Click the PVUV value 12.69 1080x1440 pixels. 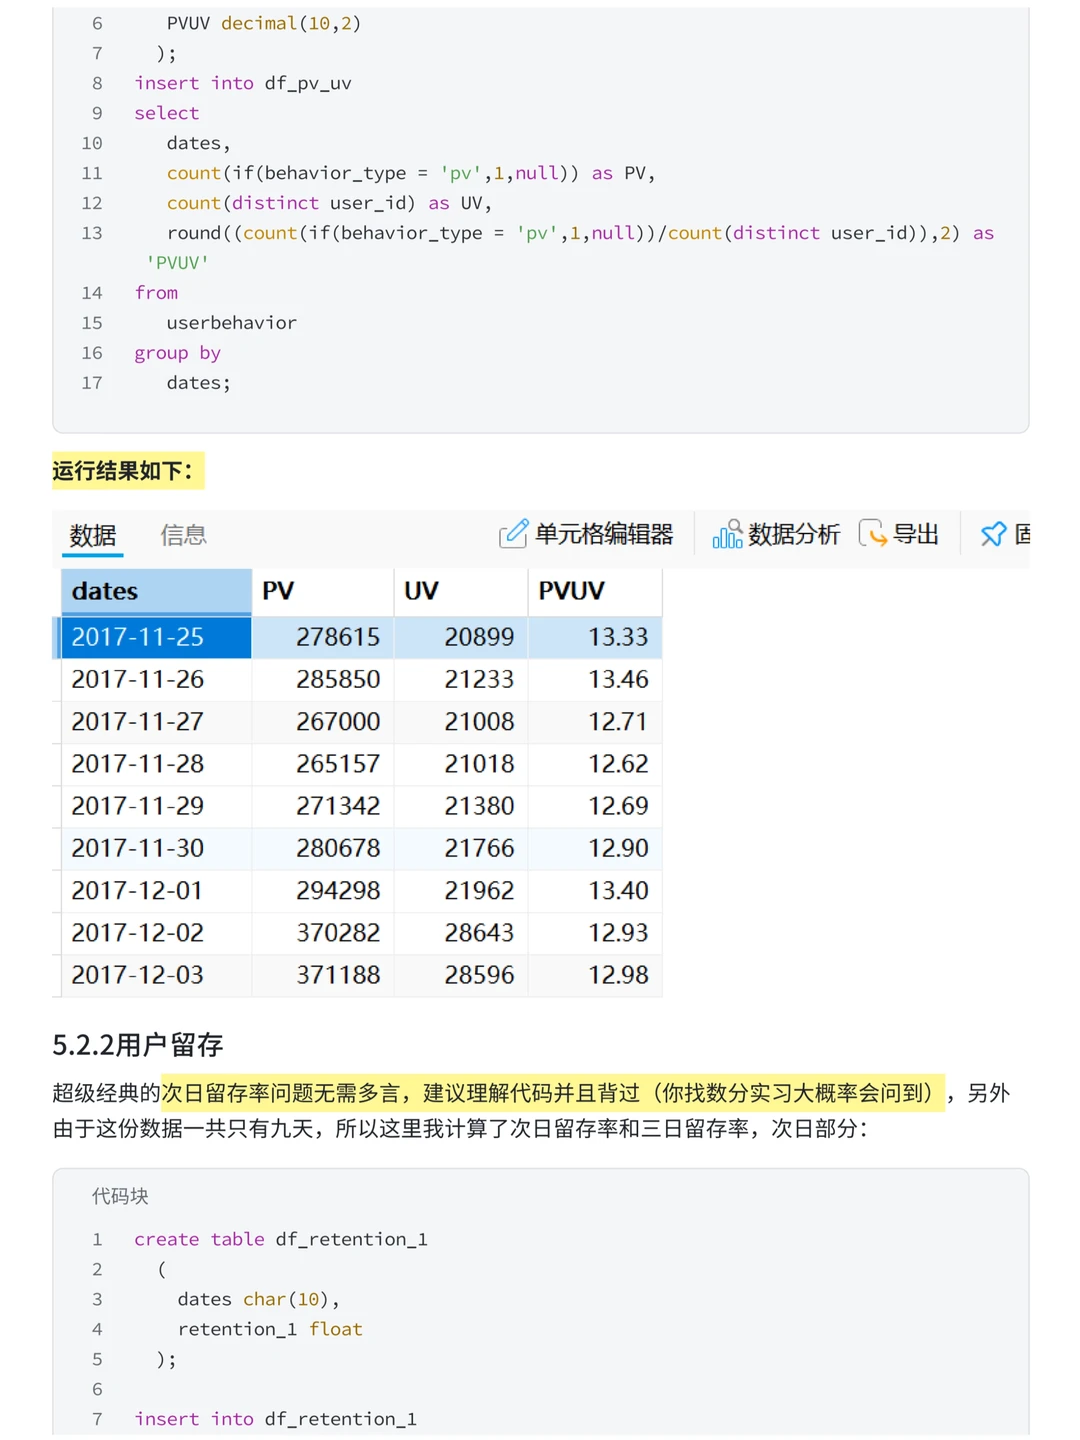point(595,805)
